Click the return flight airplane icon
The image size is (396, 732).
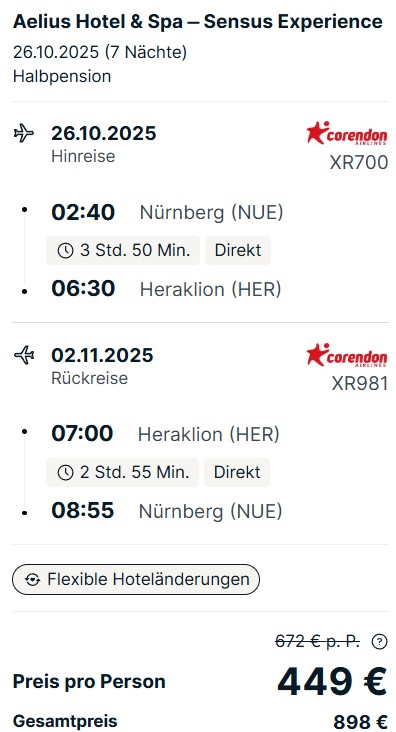click(24, 355)
